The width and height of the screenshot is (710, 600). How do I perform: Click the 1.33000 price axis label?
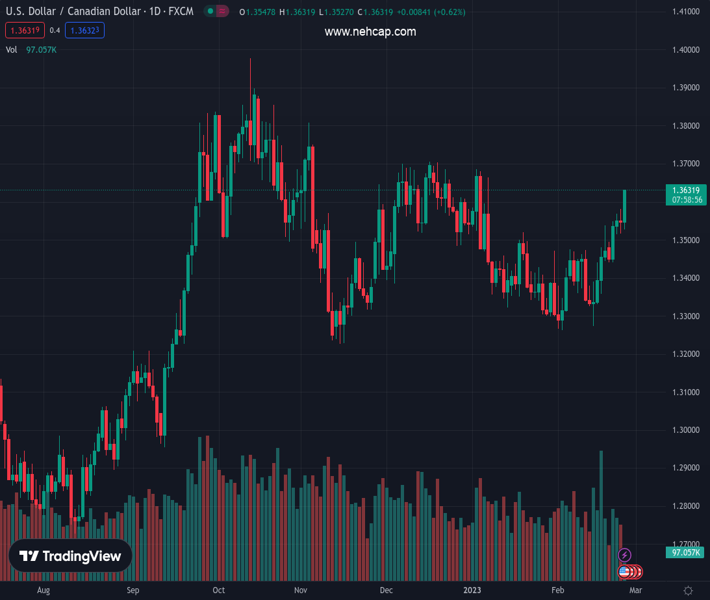click(686, 316)
